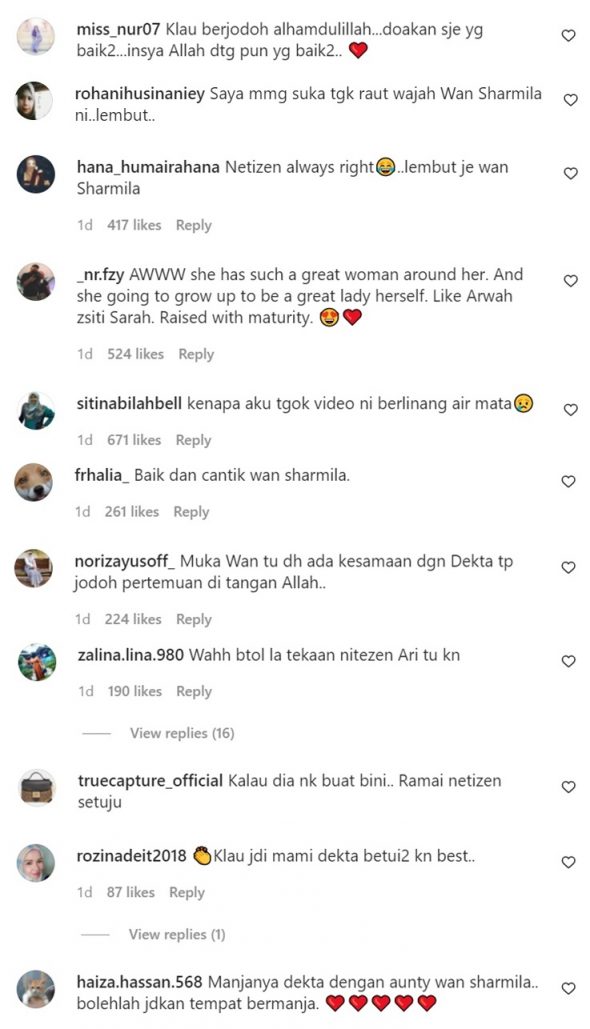This screenshot has height=1029, width=590.
Task: Reply to hana_humairahana's comment
Action: point(194,225)
